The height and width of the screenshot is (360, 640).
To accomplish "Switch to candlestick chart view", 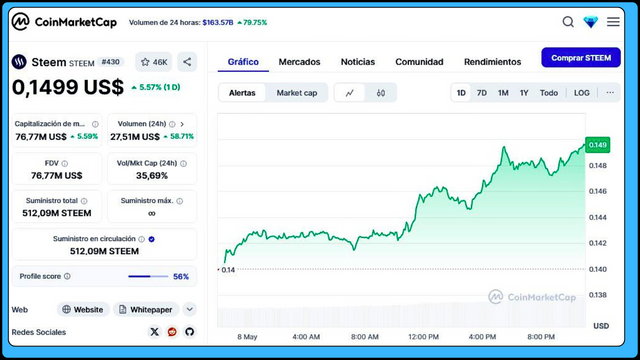I will click(380, 93).
